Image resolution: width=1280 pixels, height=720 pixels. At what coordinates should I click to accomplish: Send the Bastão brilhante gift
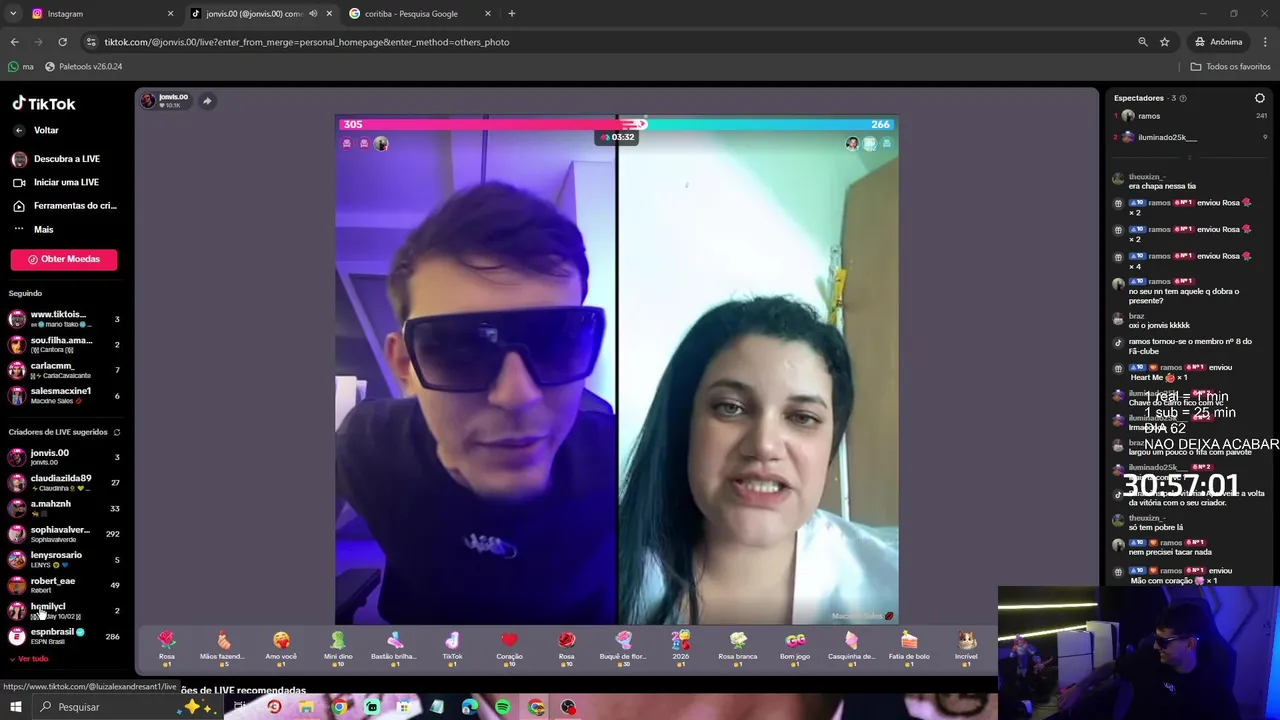click(395, 647)
